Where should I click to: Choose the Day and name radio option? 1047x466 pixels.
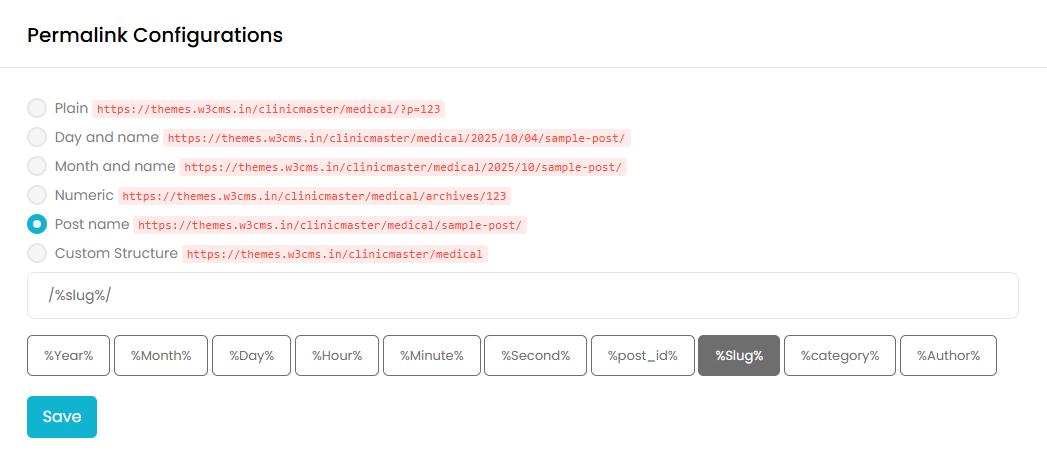point(37,137)
